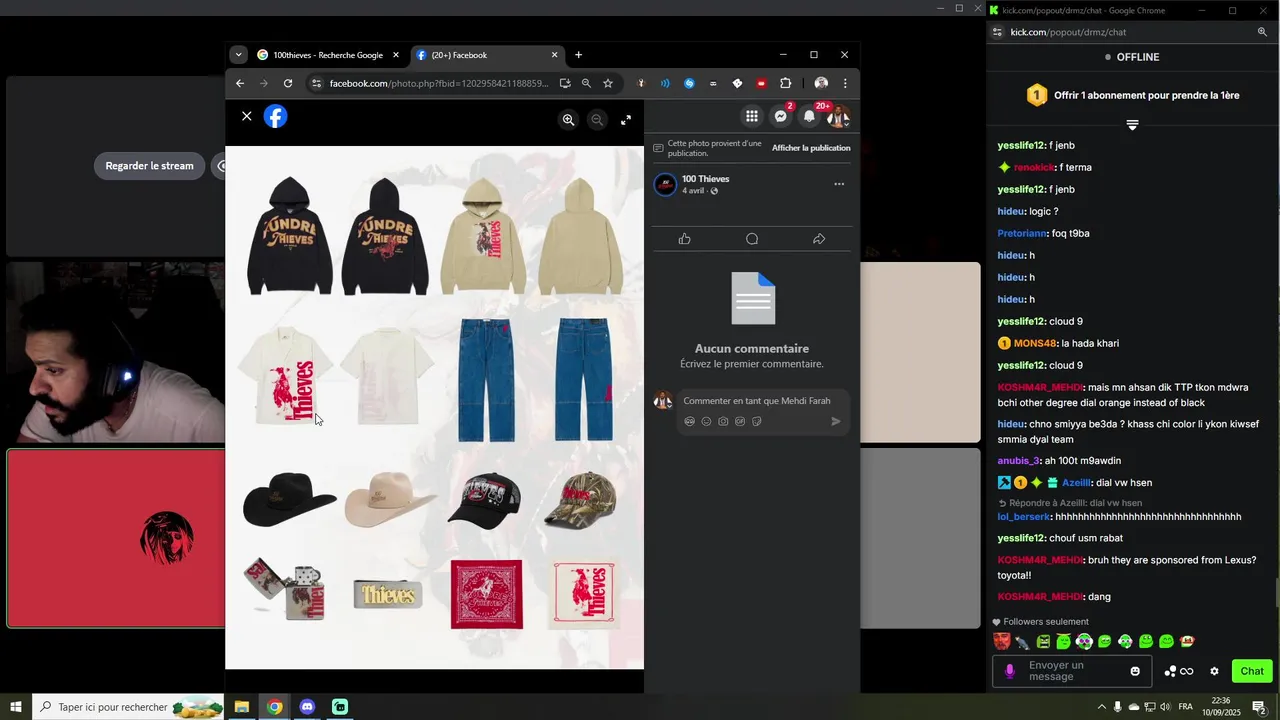The width and height of the screenshot is (1280, 720).
Task: Click the Shazam extension icon
Action: 689,84
